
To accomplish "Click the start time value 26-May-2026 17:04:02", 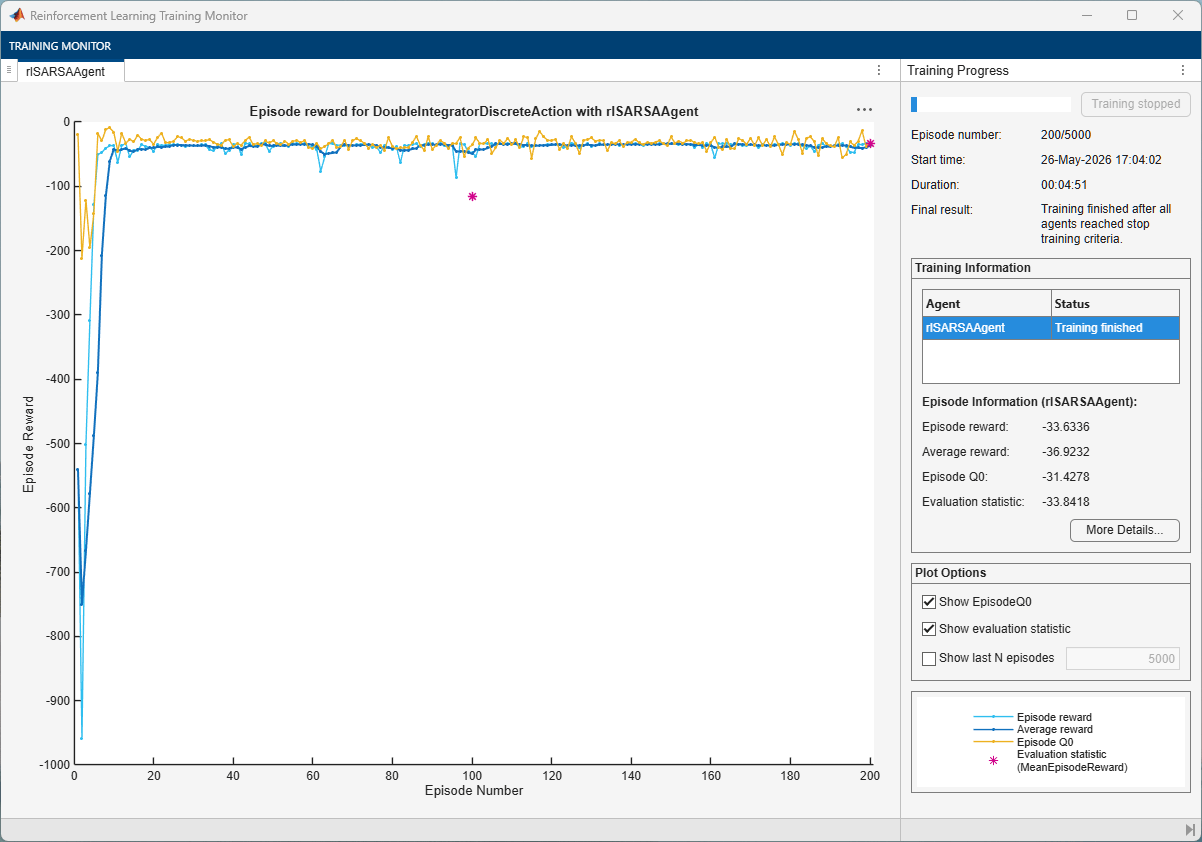I will click(1101, 159).
